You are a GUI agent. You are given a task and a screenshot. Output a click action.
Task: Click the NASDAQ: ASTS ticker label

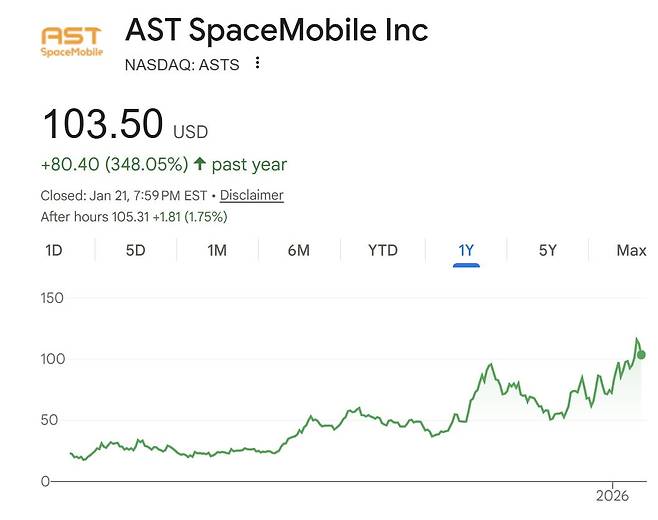coord(181,65)
